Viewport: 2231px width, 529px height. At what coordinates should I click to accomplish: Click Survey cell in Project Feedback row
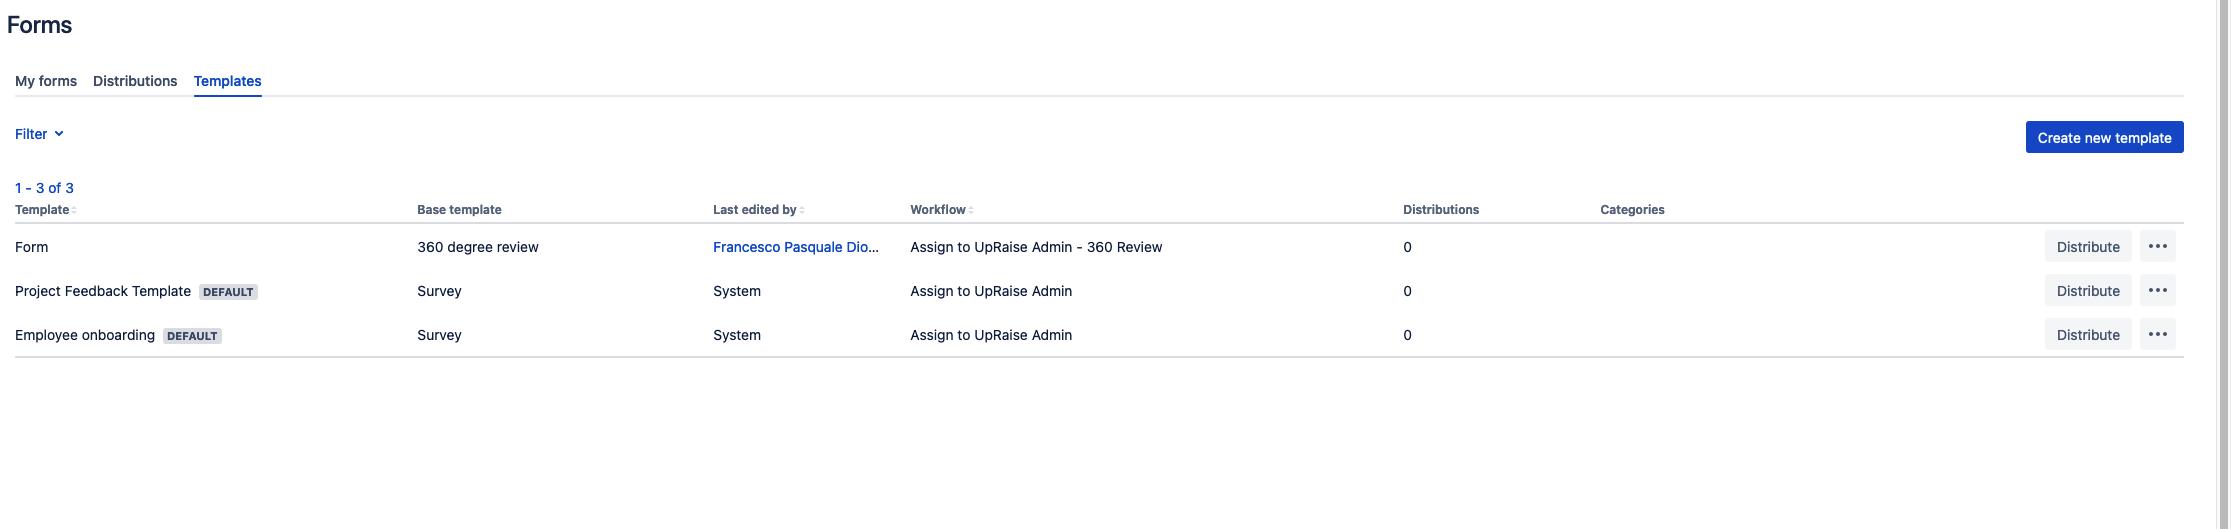(x=439, y=291)
